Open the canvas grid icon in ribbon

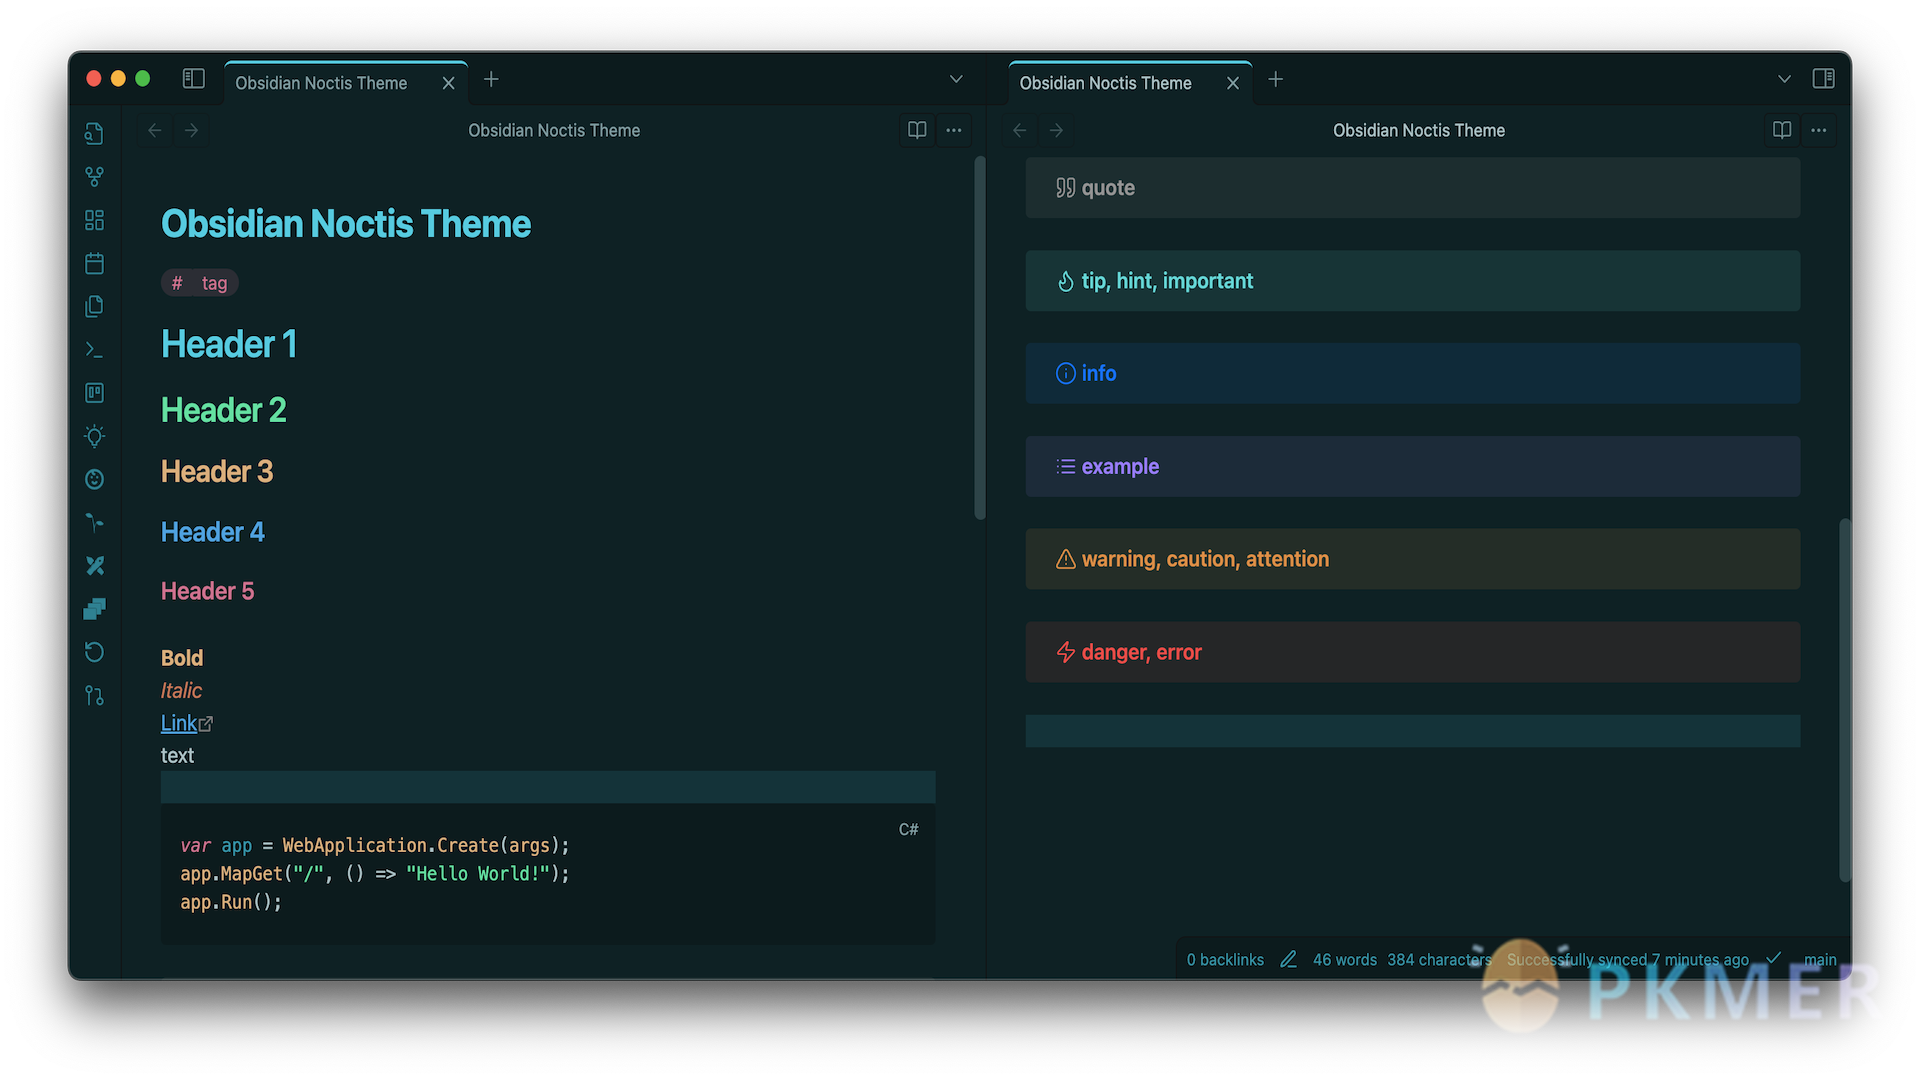(95, 220)
